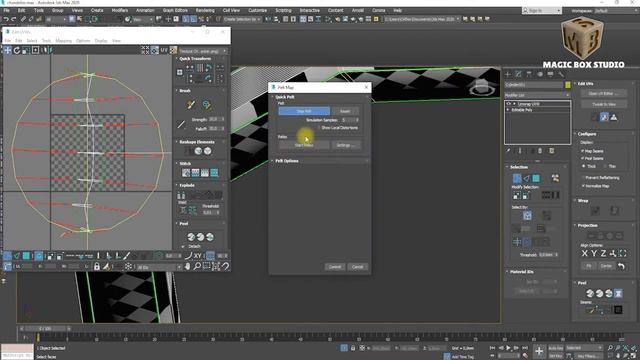Collapse the Quick Pelt rollout
Viewport: 640px width, 360px height.
click(284, 97)
